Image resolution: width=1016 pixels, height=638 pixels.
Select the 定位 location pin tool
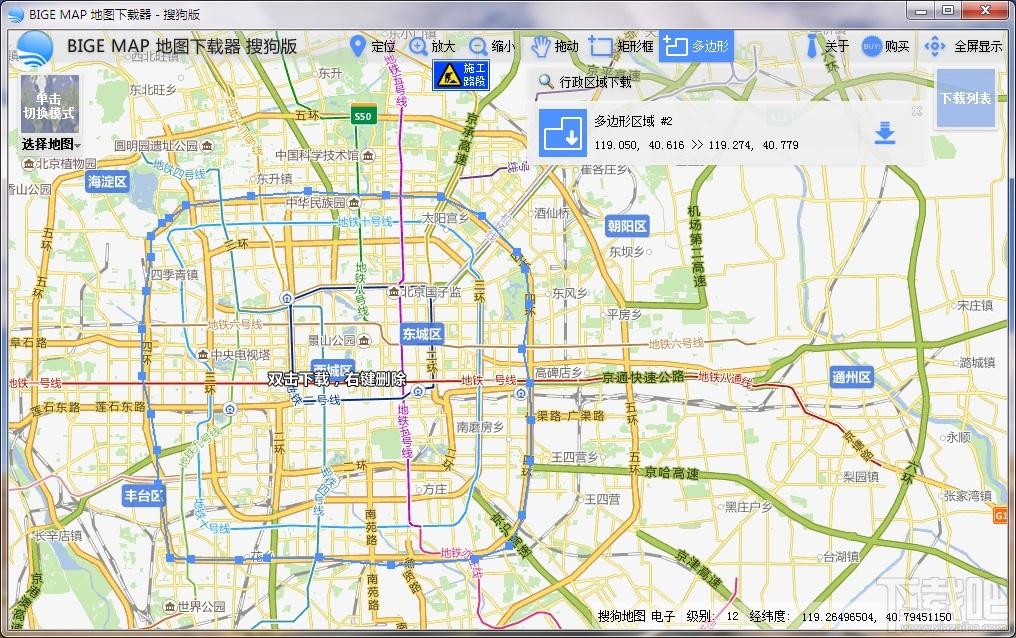point(373,46)
